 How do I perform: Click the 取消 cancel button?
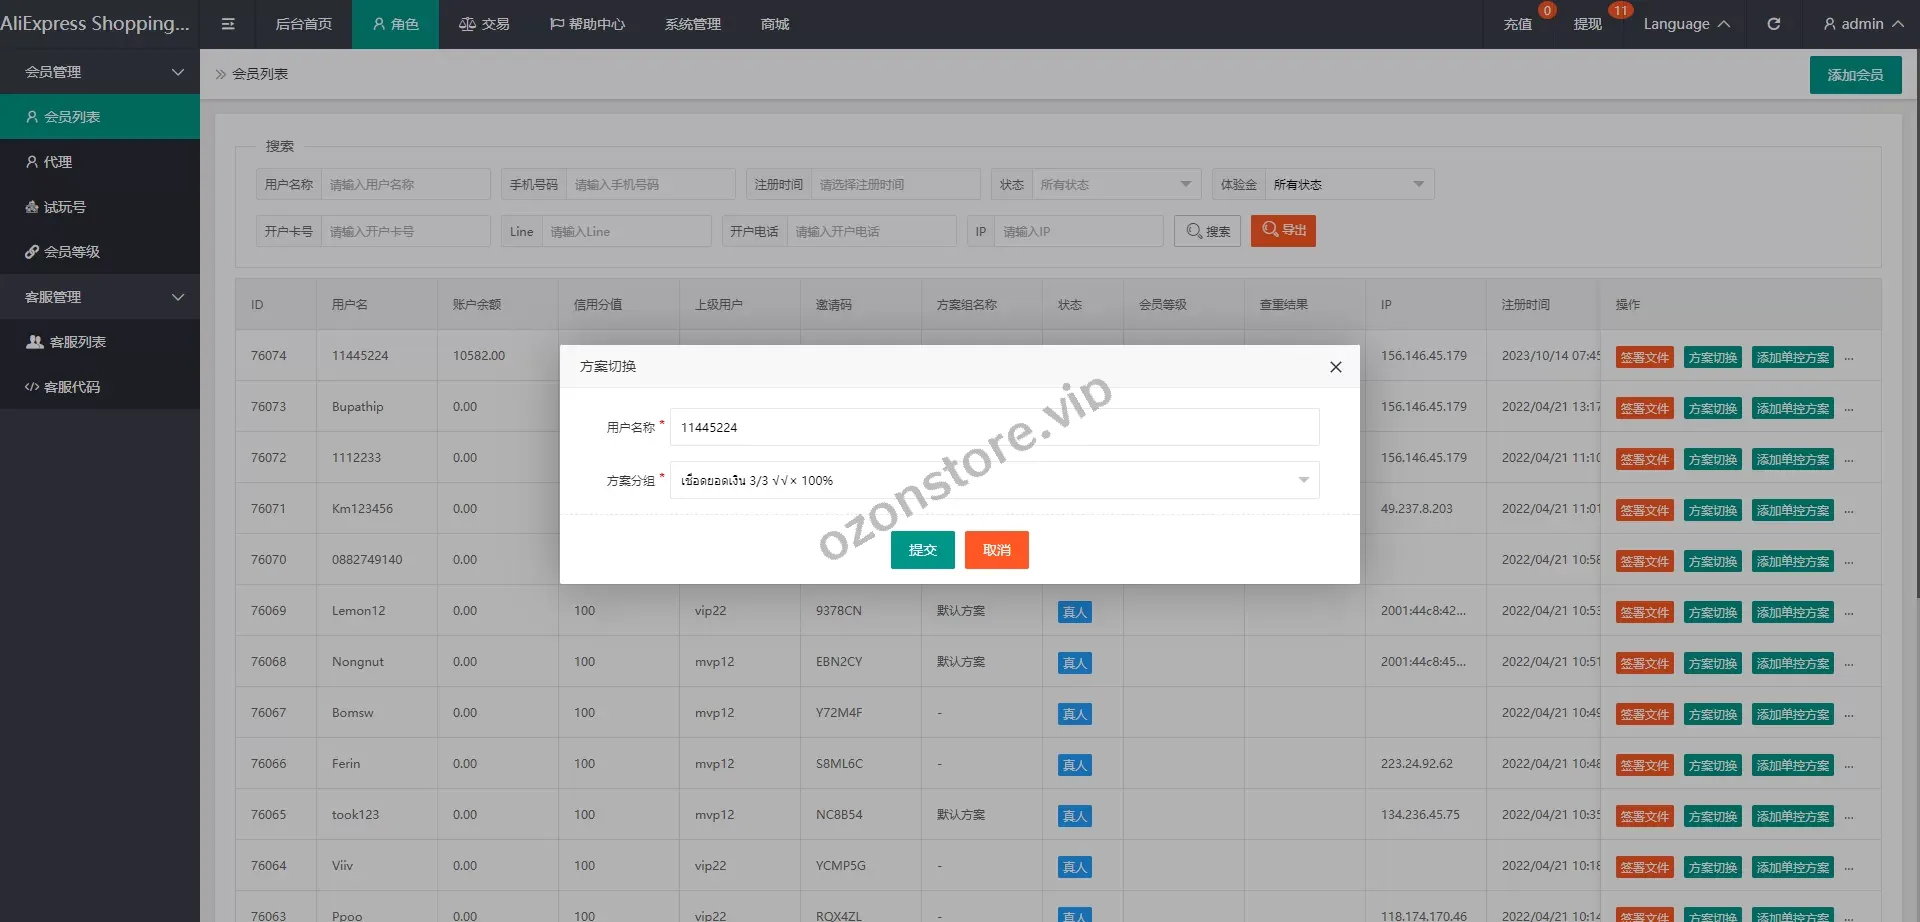pos(996,550)
